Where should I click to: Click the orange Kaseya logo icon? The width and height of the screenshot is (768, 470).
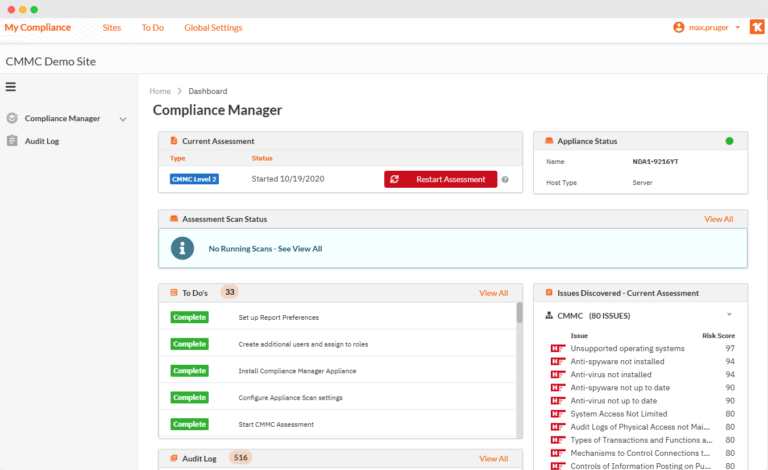(x=757, y=27)
